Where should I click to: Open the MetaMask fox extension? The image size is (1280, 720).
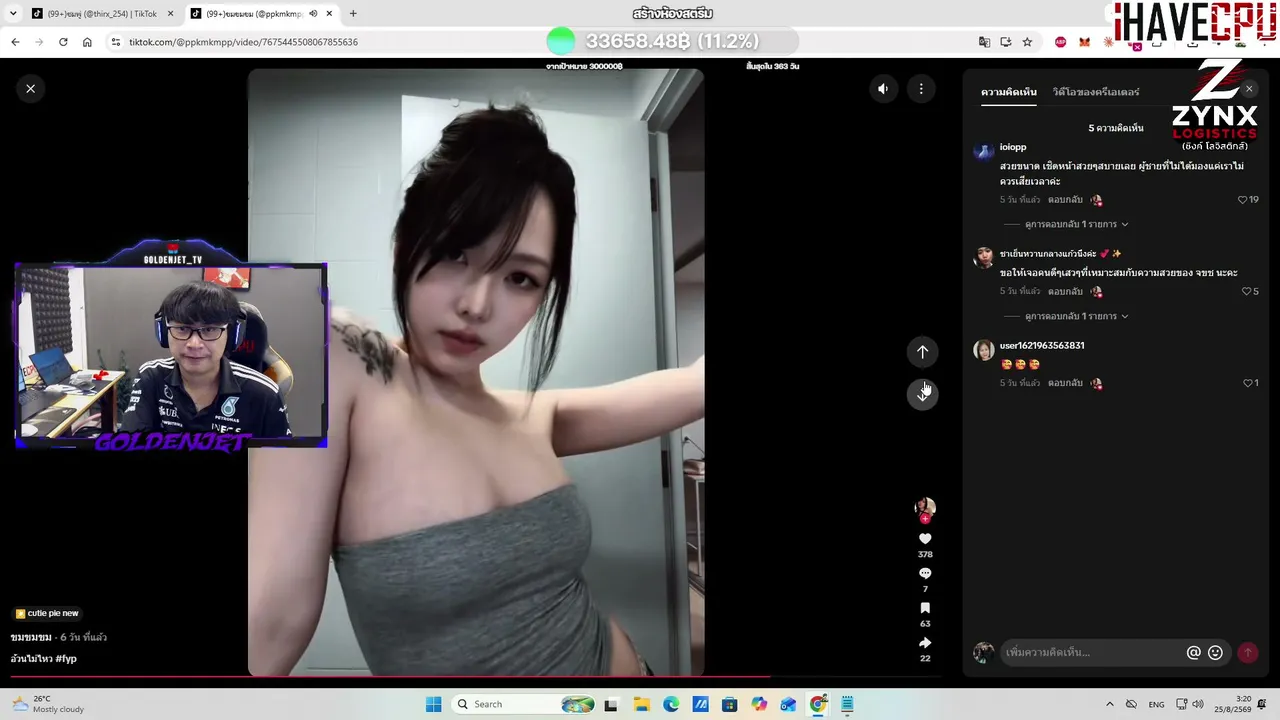[x=1084, y=42]
